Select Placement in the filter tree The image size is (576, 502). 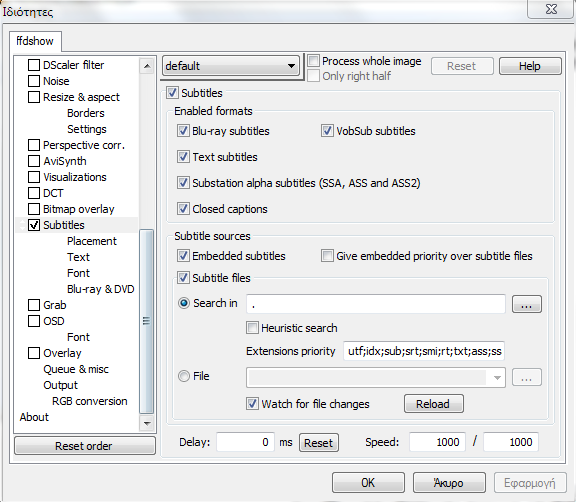tap(92, 241)
